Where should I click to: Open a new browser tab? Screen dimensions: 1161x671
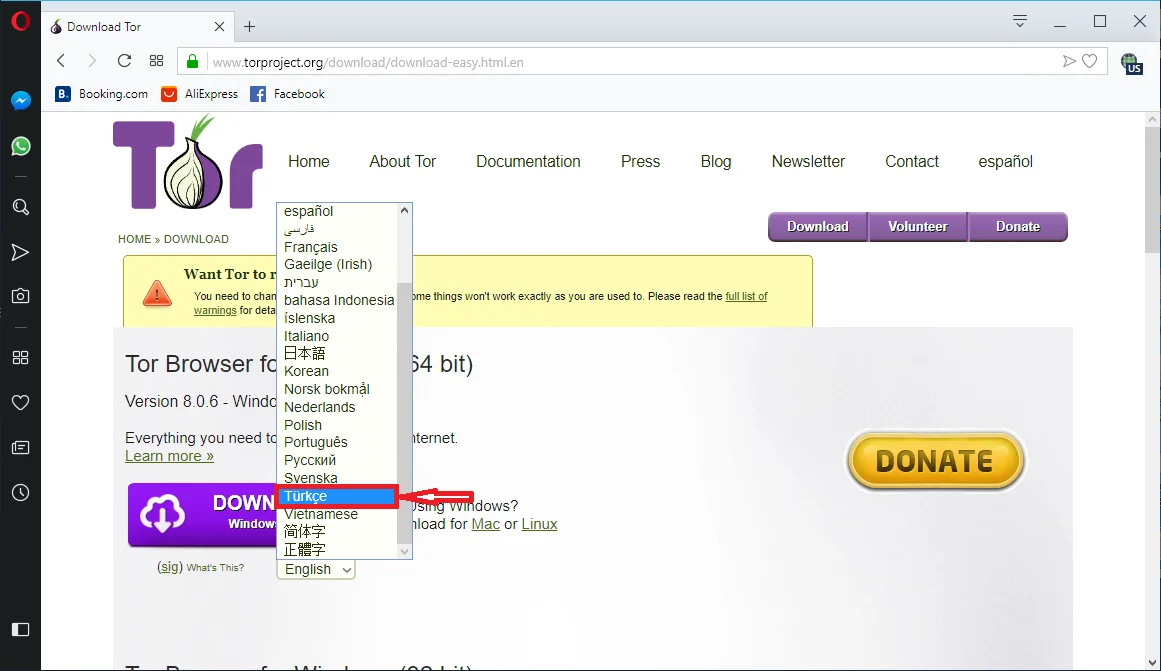click(250, 27)
